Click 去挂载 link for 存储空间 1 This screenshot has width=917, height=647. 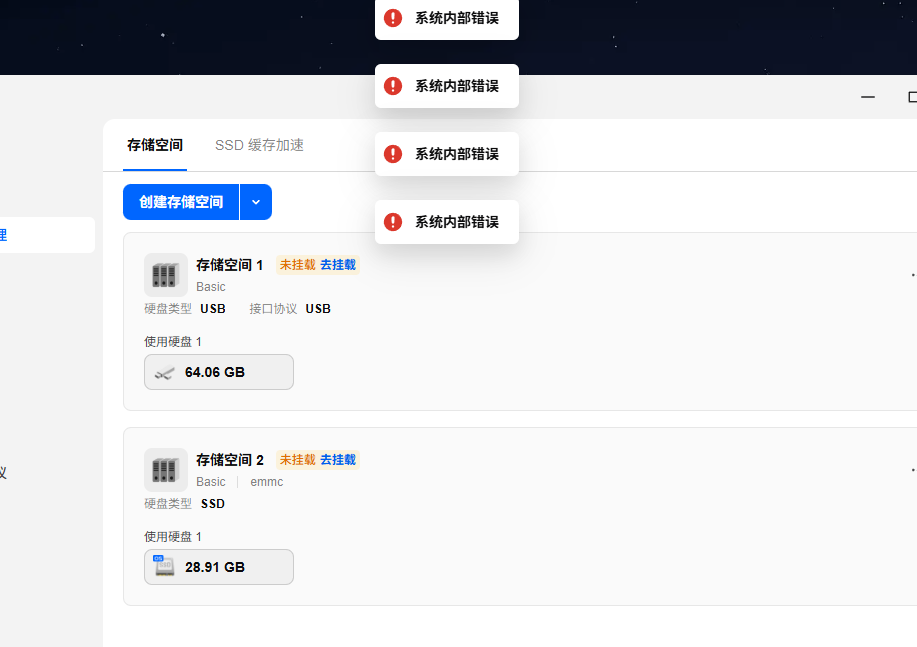click(x=338, y=265)
